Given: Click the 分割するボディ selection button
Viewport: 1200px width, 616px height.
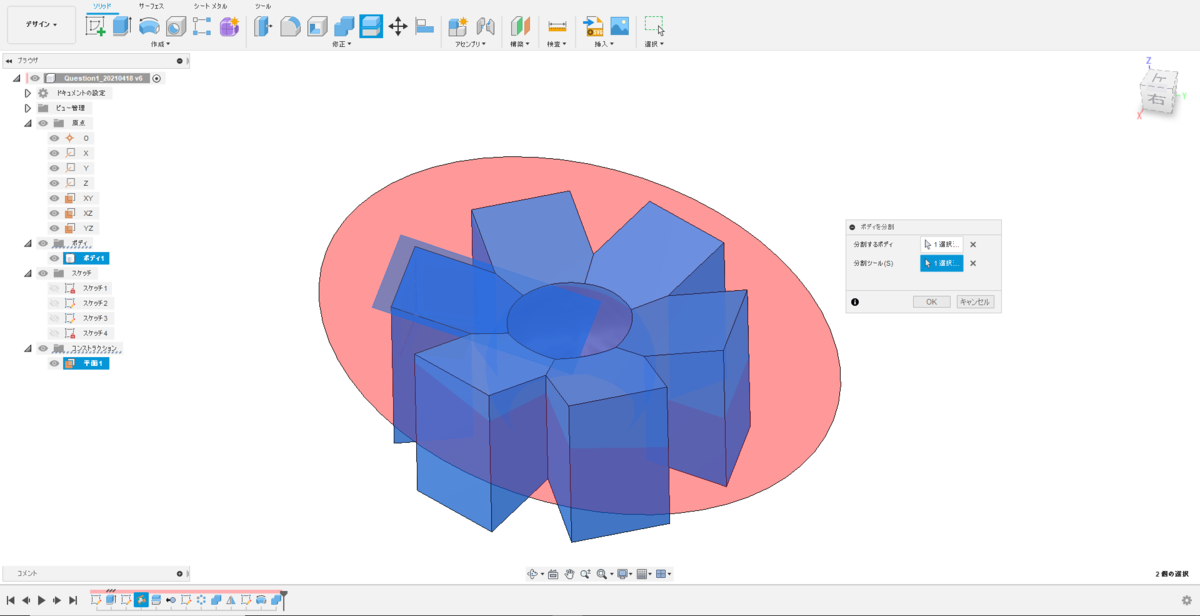Looking at the screenshot, I should tap(942, 244).
